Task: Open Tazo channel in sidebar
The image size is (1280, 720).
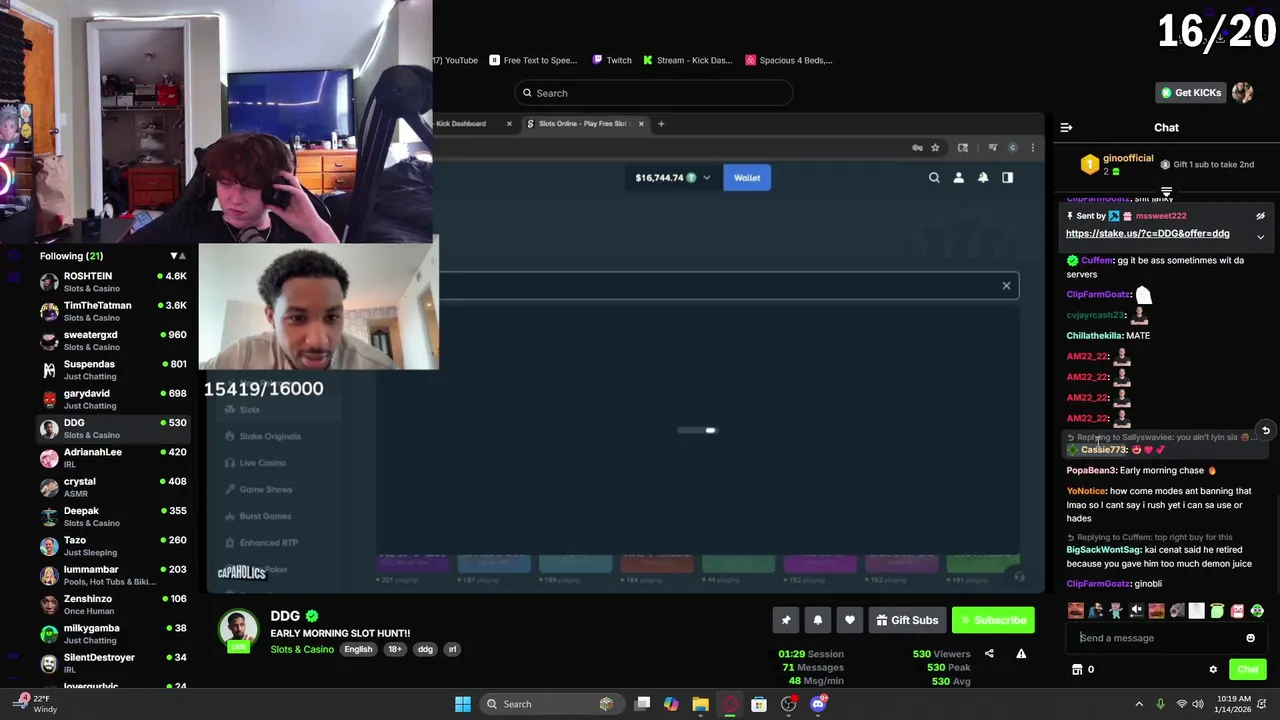Action: [x=112, y=546]
